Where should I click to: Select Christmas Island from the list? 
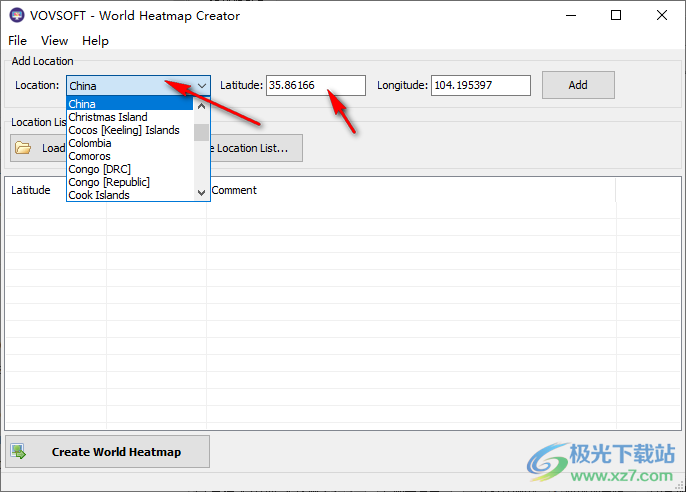(x=130, y=117)
